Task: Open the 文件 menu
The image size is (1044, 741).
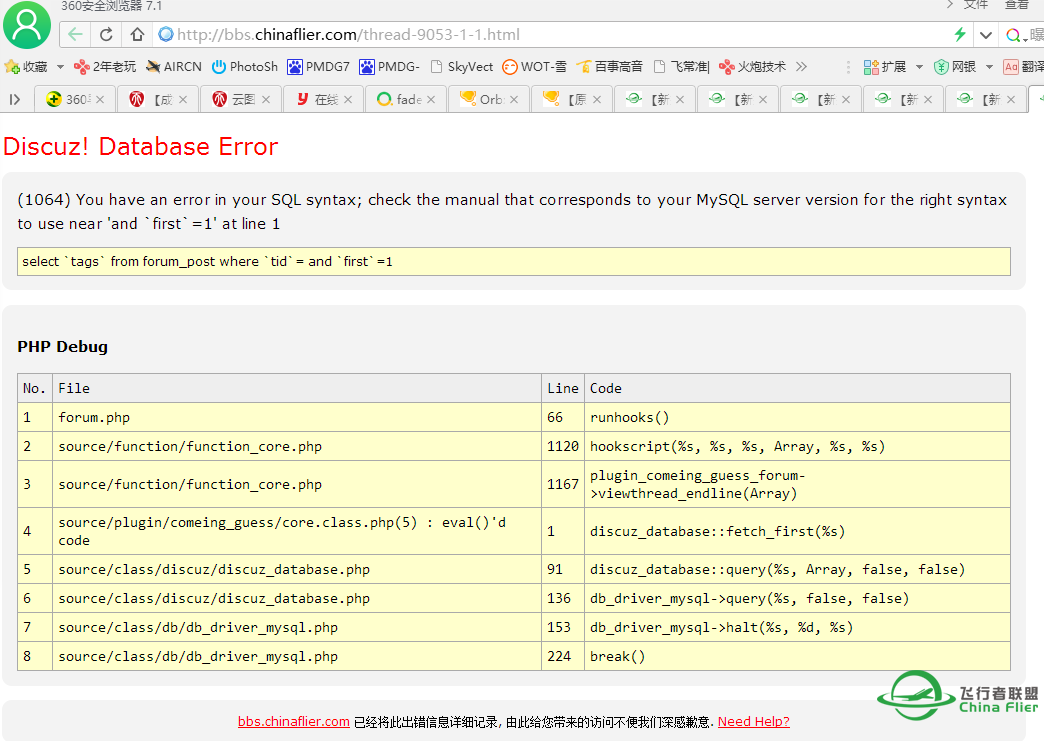Action: (x=975, y=5)
